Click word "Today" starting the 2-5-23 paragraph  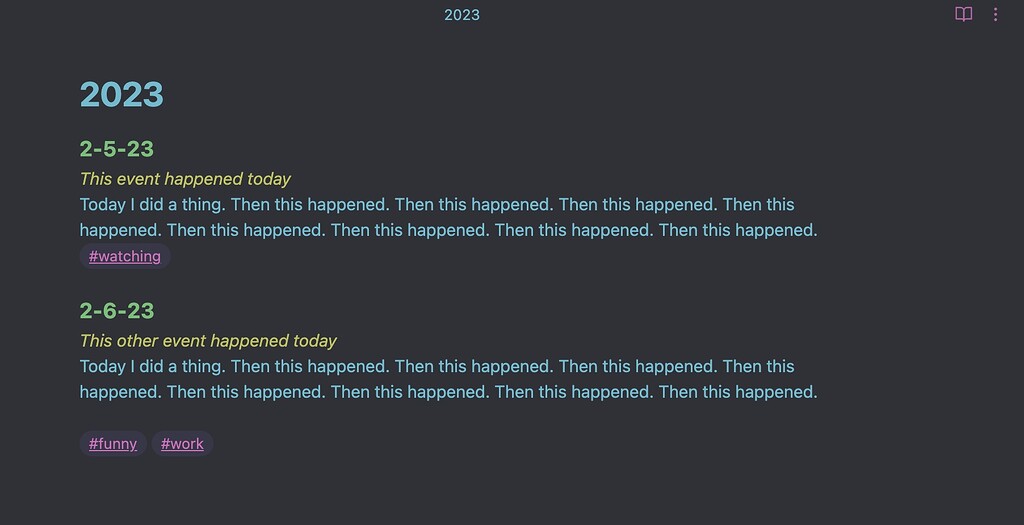102,205
